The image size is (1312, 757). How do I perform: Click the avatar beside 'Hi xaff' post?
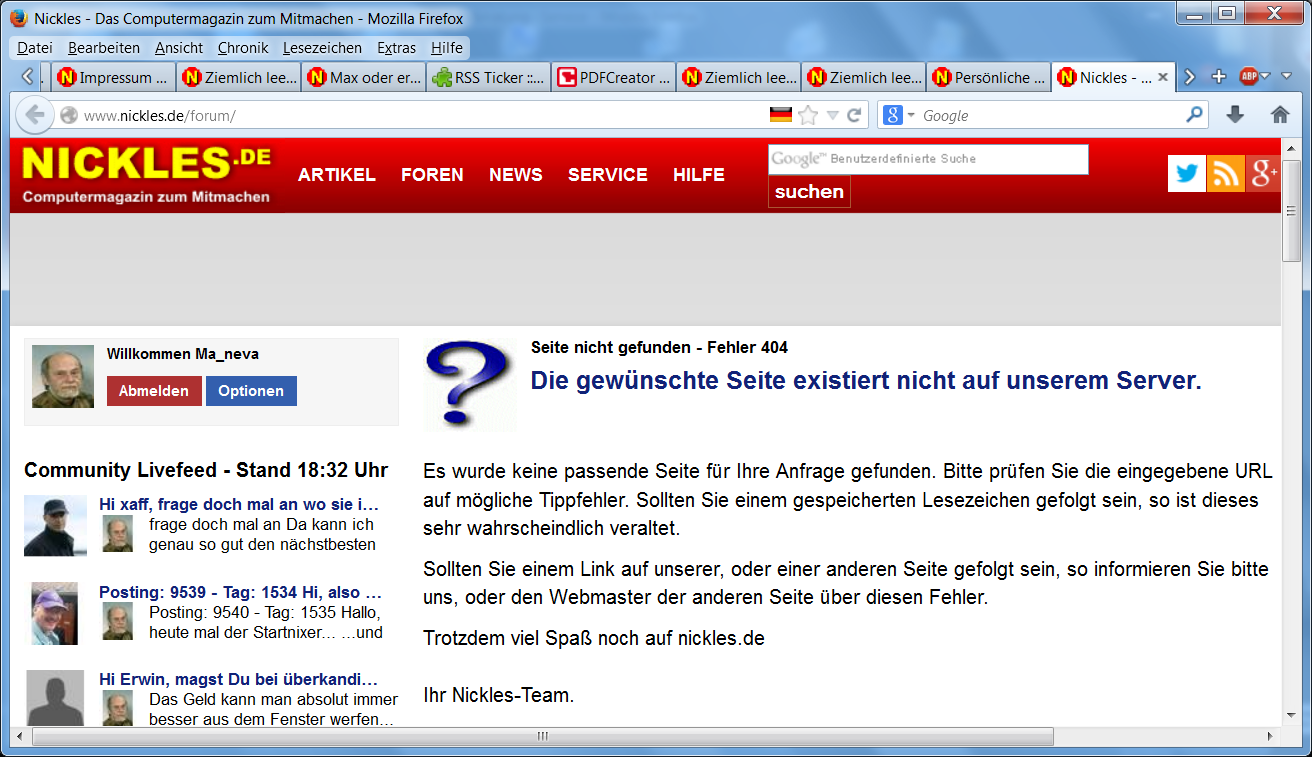point(55,526)
